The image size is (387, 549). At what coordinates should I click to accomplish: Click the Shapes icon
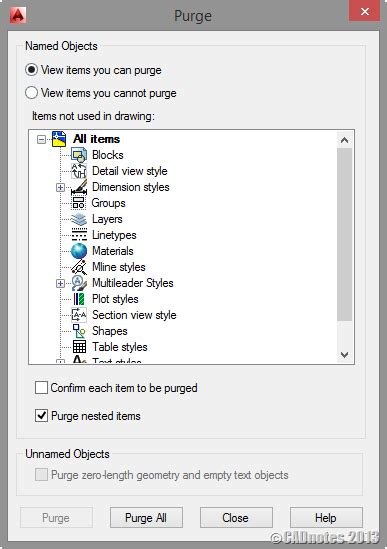click(79, 331)
